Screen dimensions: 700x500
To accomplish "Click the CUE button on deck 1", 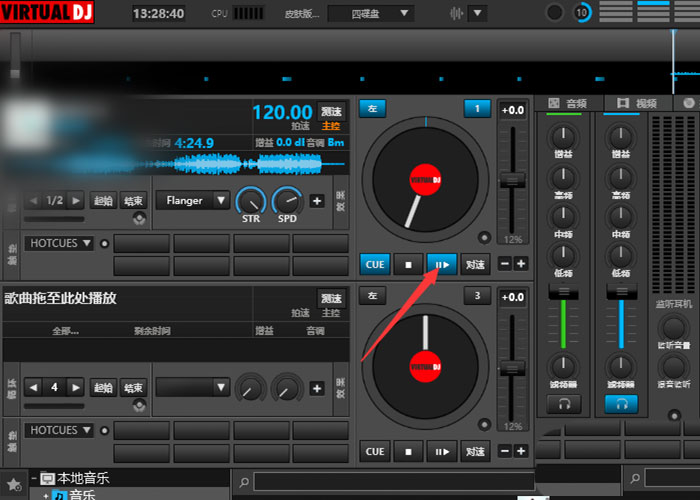I will tap(375, 265).
